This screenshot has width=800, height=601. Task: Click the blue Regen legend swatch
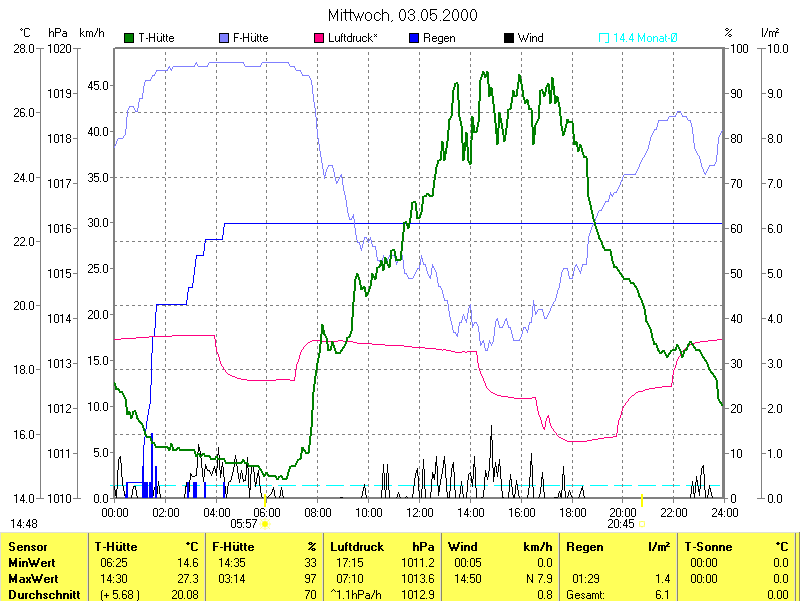coord(415,38)
